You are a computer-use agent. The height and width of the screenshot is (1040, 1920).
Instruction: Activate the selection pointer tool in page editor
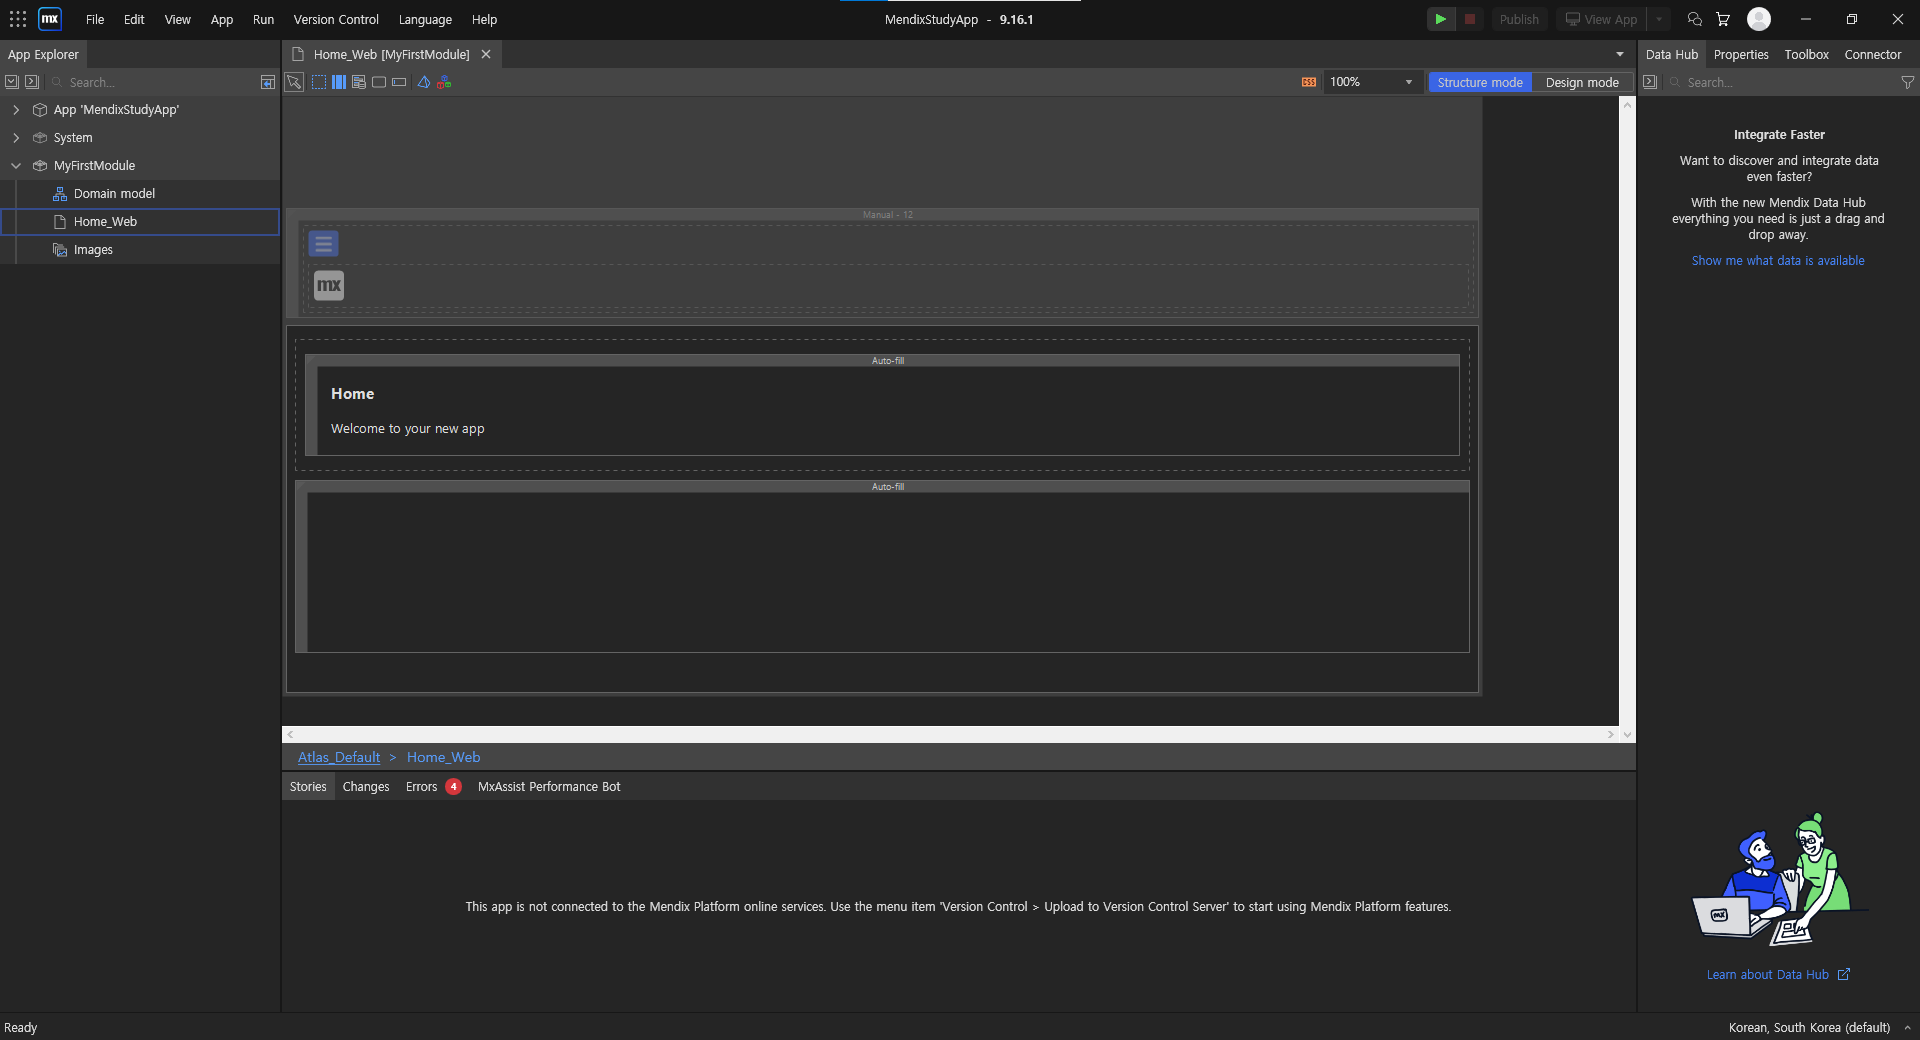[294, 82]
